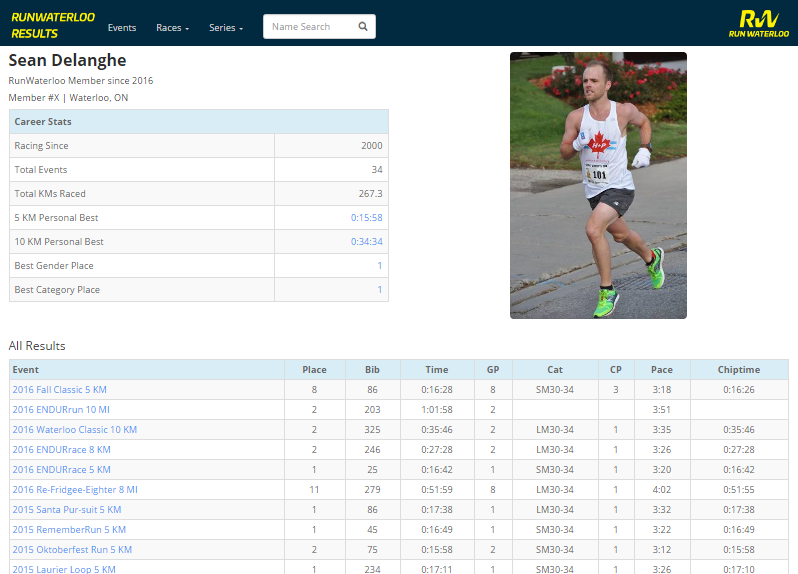This screenshot has height=574, width=798.
Task: Select pace 4:02 in Re-Fridgee-Eighter row
Action: pyautogui.click(x=662, y=490)
